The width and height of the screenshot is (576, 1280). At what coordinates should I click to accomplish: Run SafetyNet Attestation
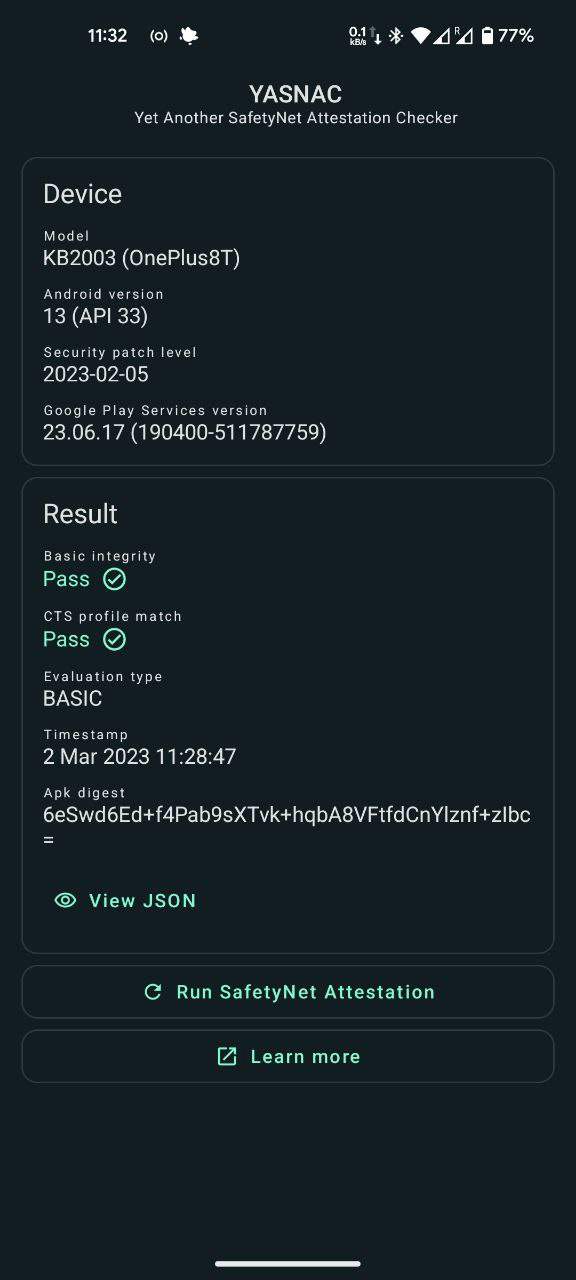coord(288,991)
